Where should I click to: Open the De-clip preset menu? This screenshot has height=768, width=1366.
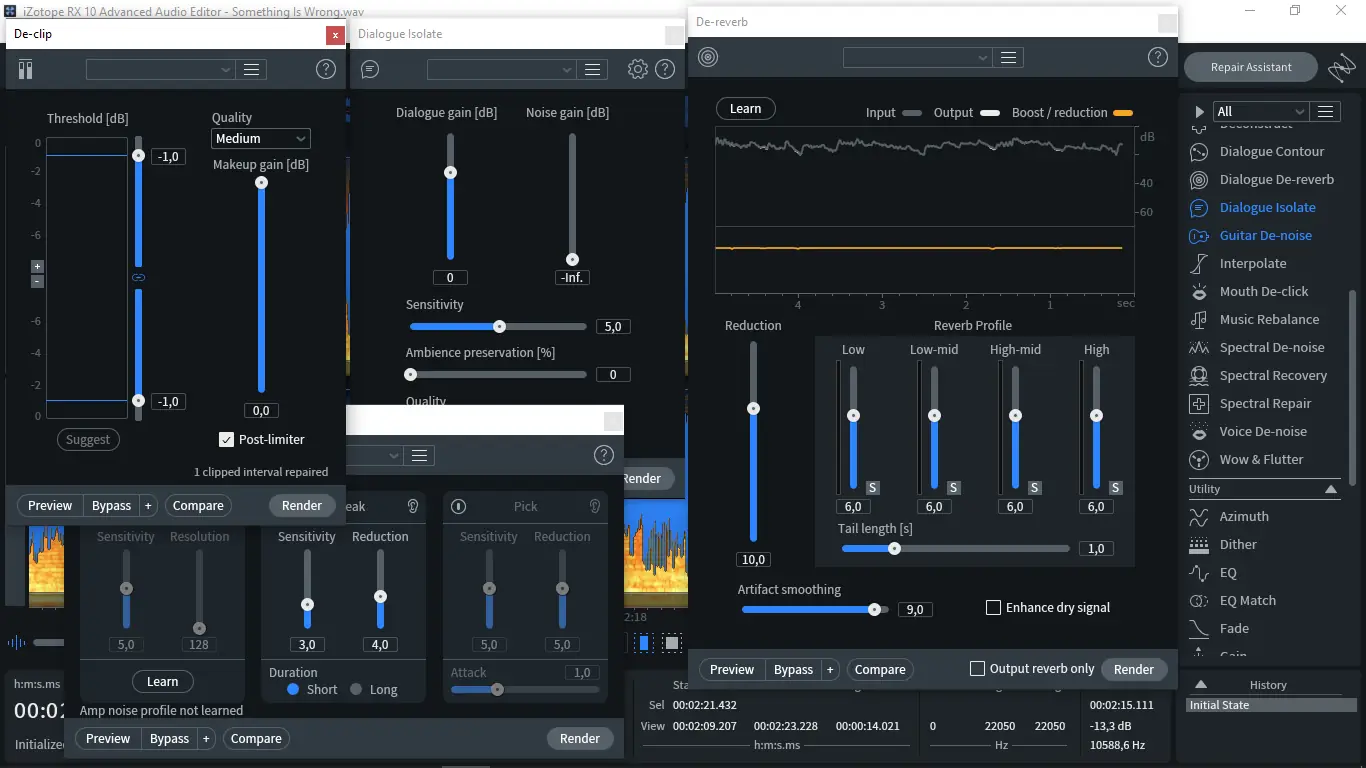pyautogui.click(x=252, y=69)
